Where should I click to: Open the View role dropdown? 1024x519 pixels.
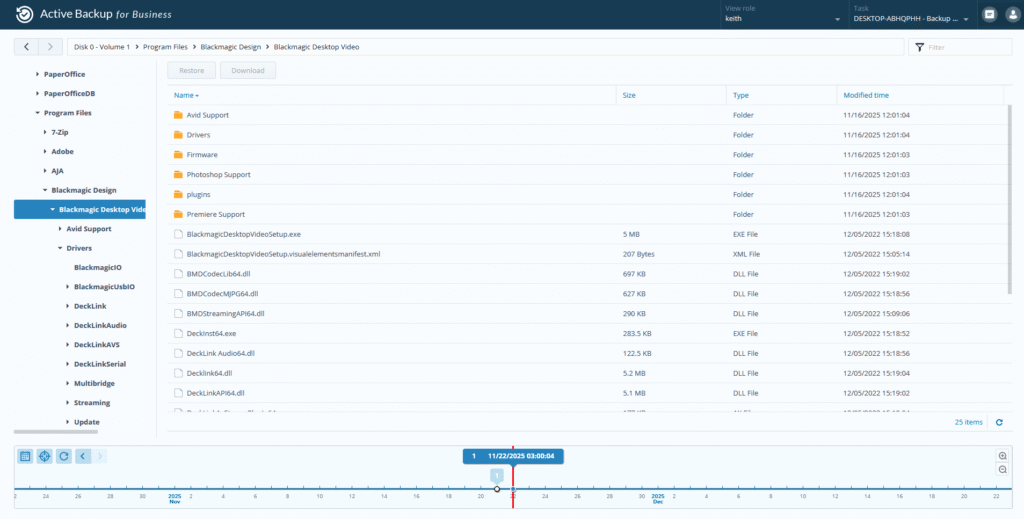pos(781,18)
